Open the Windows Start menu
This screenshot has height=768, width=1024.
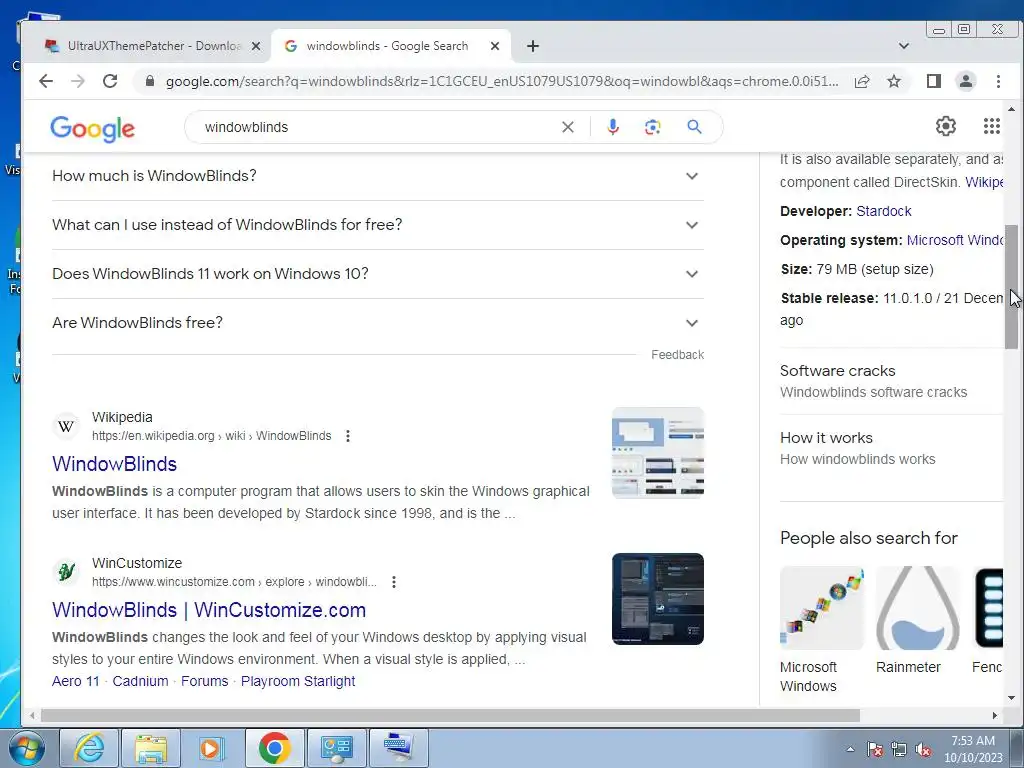tap(26, 748)
